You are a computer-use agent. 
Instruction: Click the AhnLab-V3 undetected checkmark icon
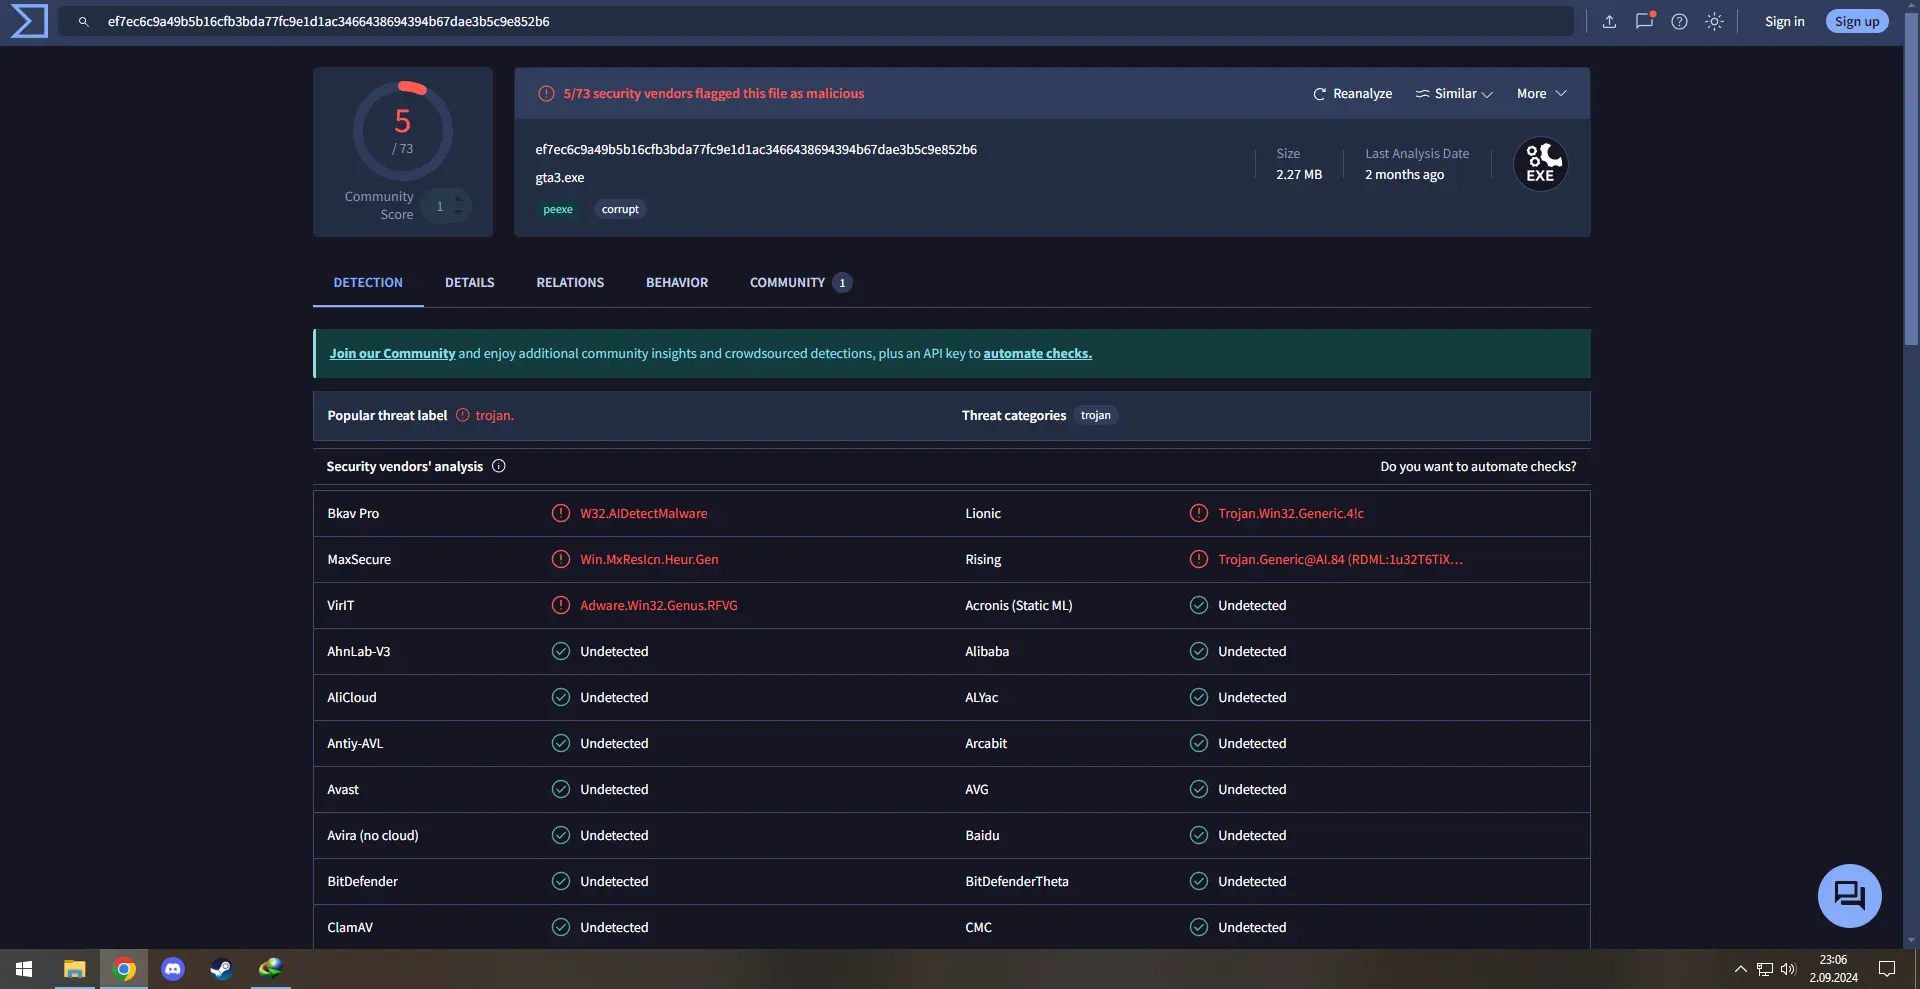click(561, 651)
